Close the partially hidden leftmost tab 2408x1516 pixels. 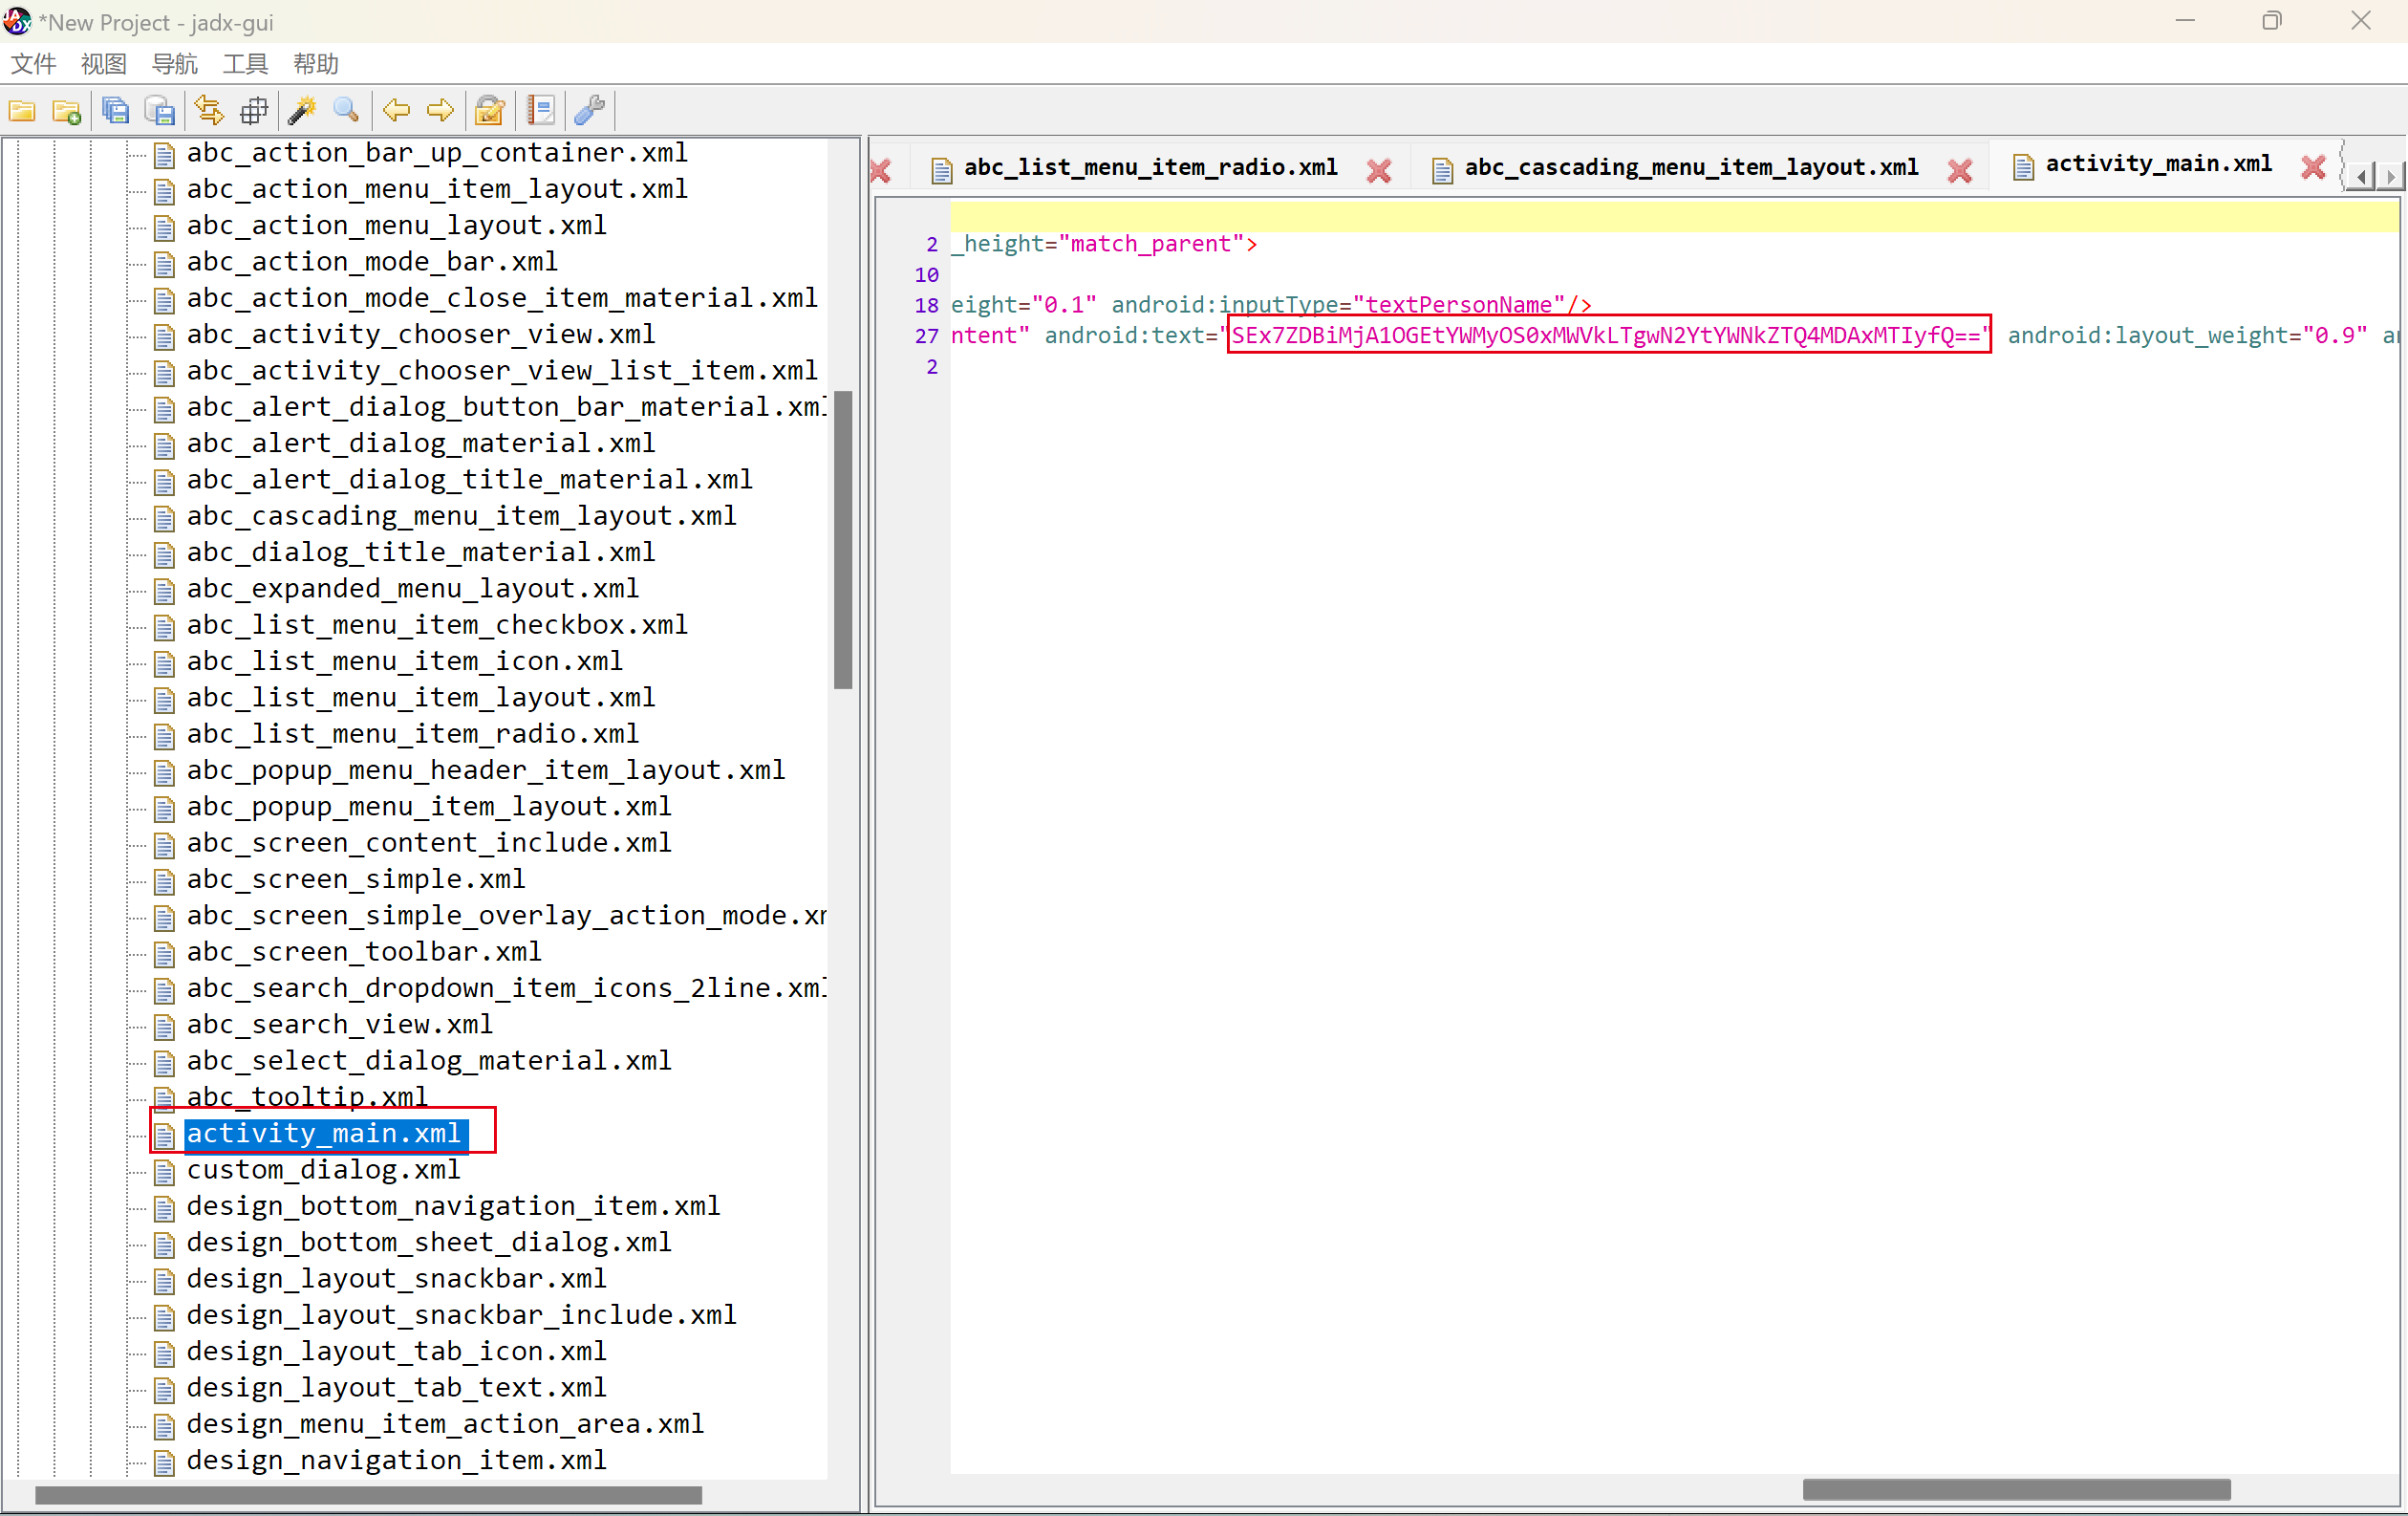tap(881, 170)
